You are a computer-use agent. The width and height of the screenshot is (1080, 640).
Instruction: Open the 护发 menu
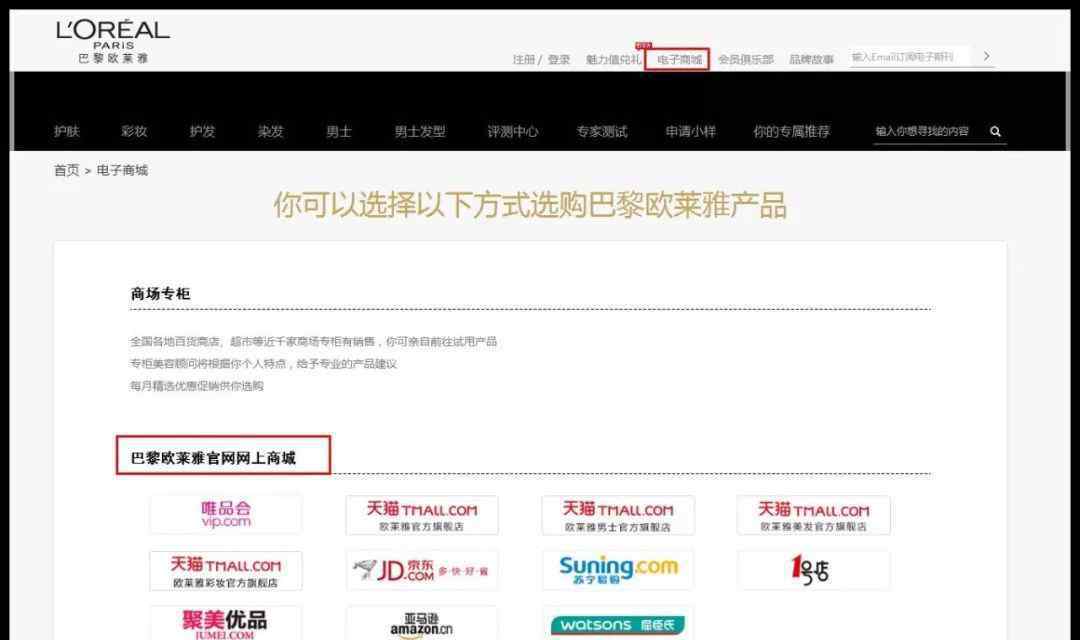(x=202, y=131)
